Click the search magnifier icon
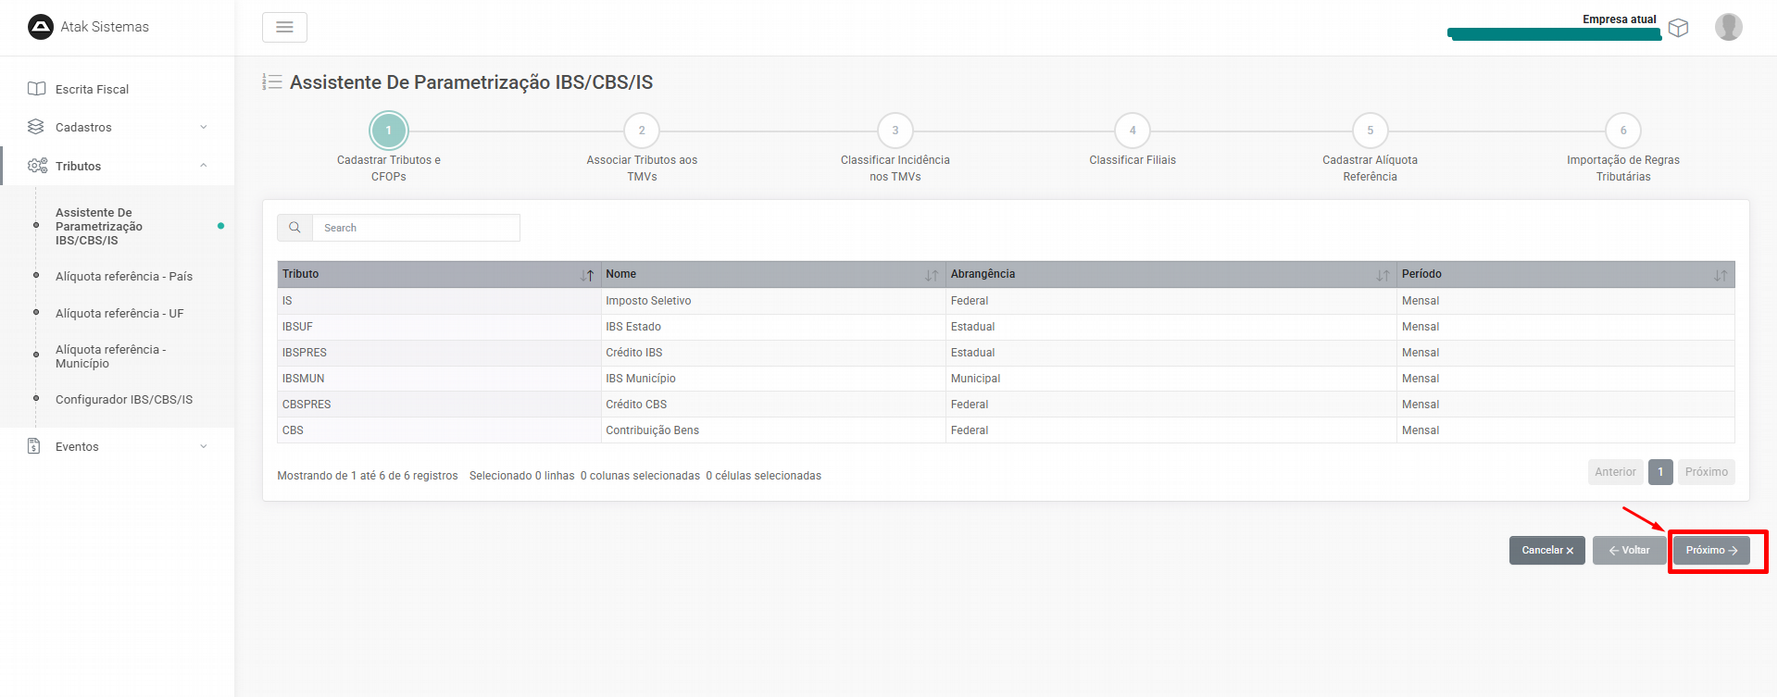The width and height of the screenshot is (1777, 697). [x=295, y=228]
